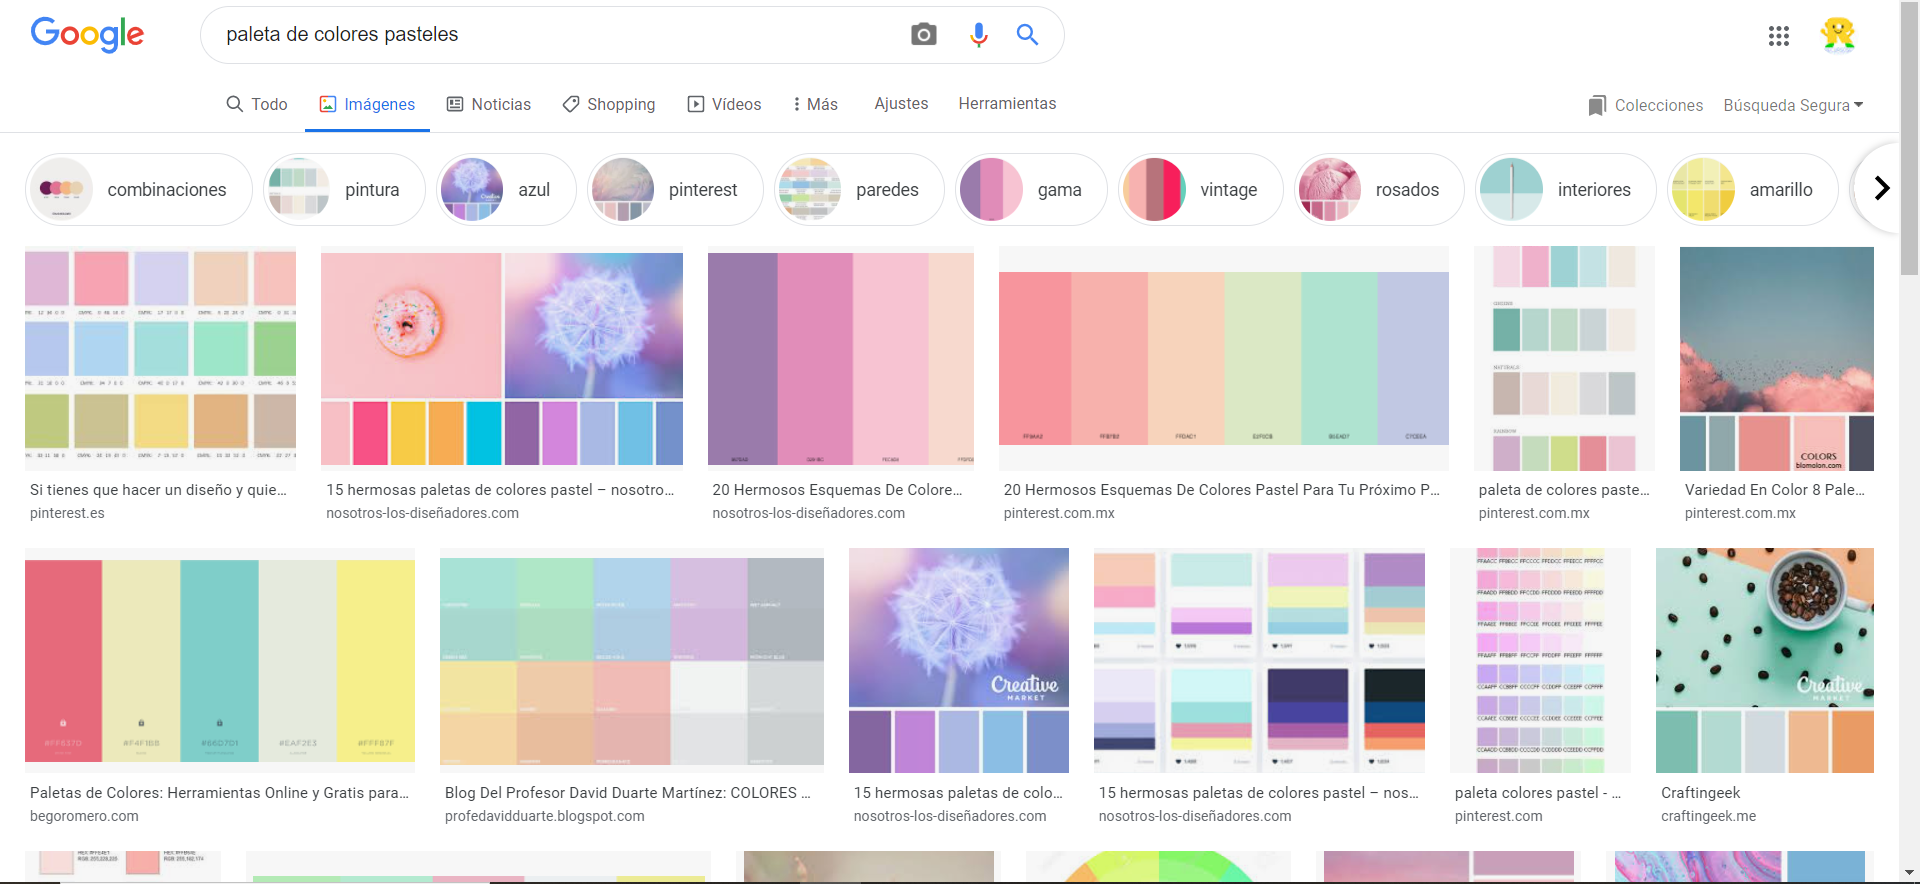The width and height of the screenshot is (1920, 884).
Task: Select the pinterest suggestion chip
Action: pyautogui.click(x=675, y=189)
